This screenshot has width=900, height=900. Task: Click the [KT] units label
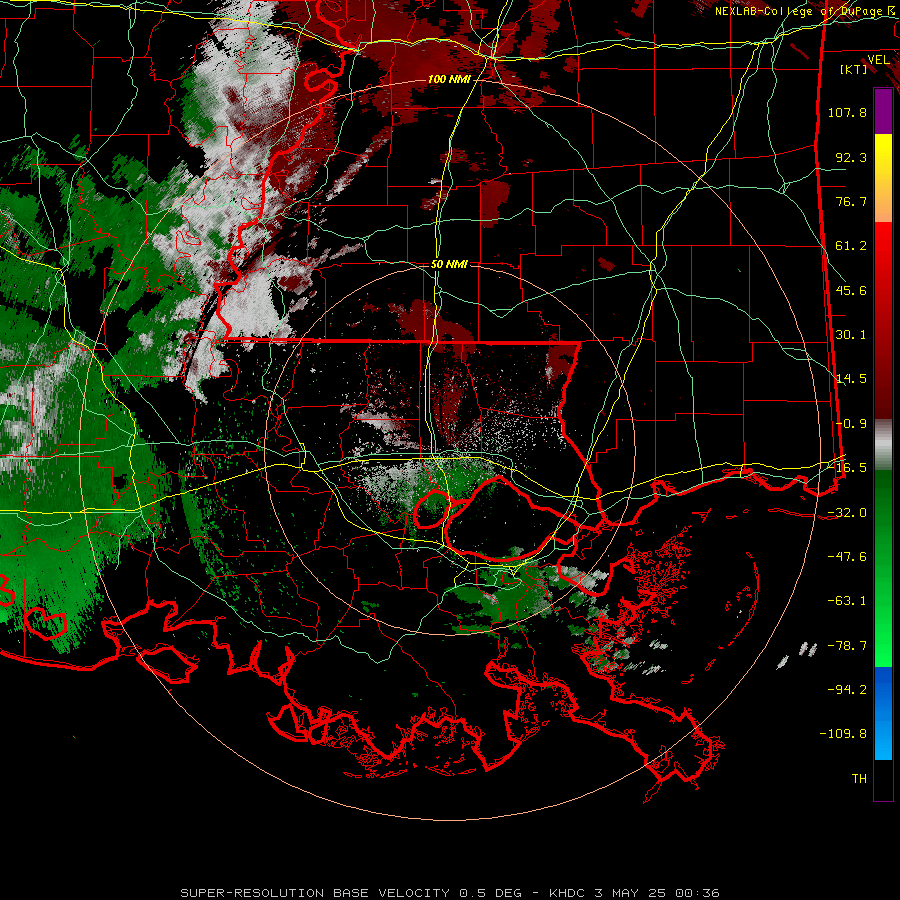click(x=853, y=69)
